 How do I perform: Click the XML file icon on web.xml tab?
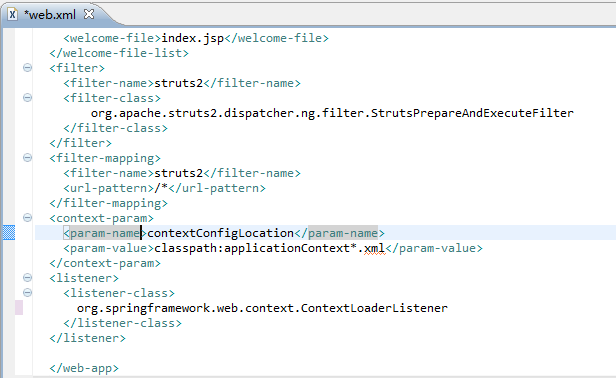(x=13, y=15)
